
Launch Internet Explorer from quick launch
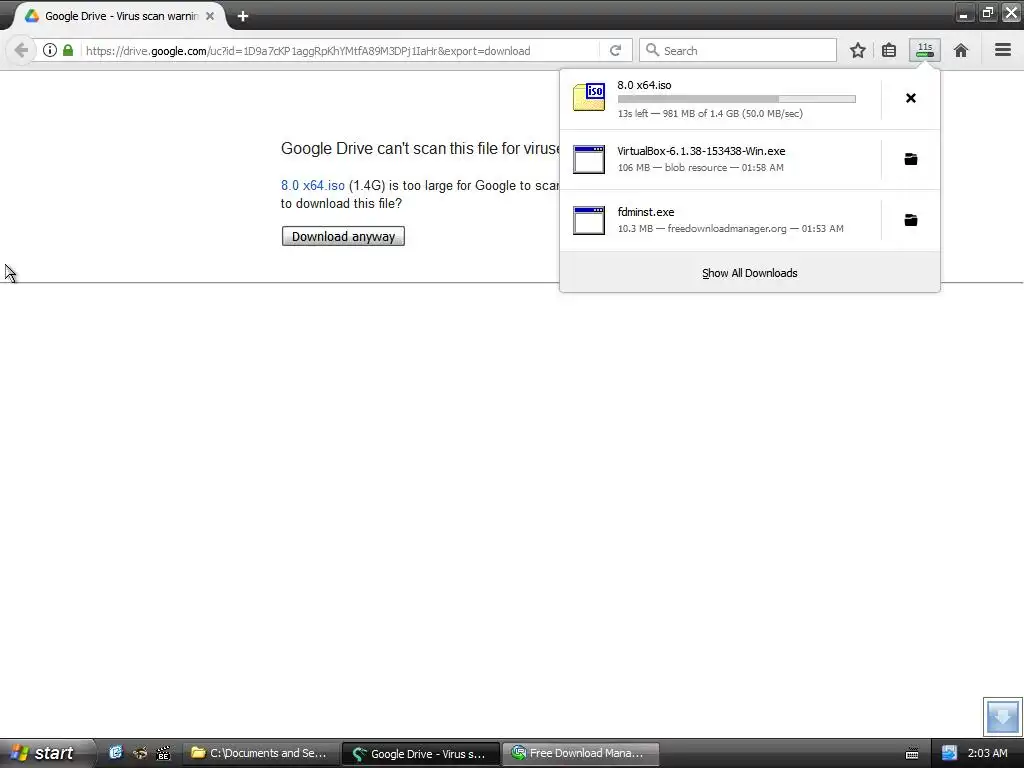click(x=116, y=753)
